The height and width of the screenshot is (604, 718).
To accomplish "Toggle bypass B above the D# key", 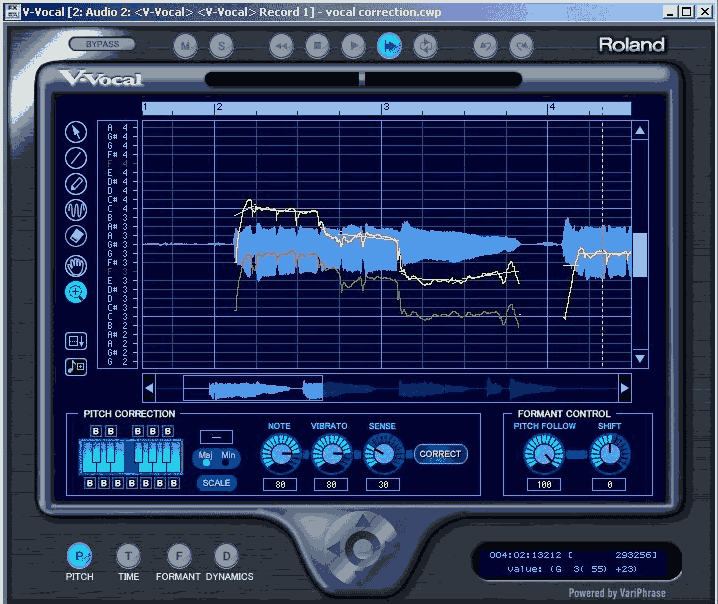I will point(110,431).
